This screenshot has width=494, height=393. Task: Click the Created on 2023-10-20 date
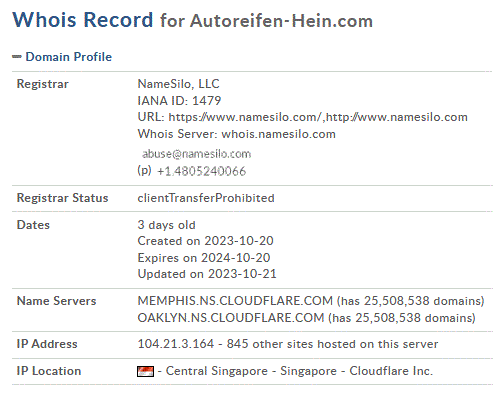pyautogui.click(x=205, y=241)
